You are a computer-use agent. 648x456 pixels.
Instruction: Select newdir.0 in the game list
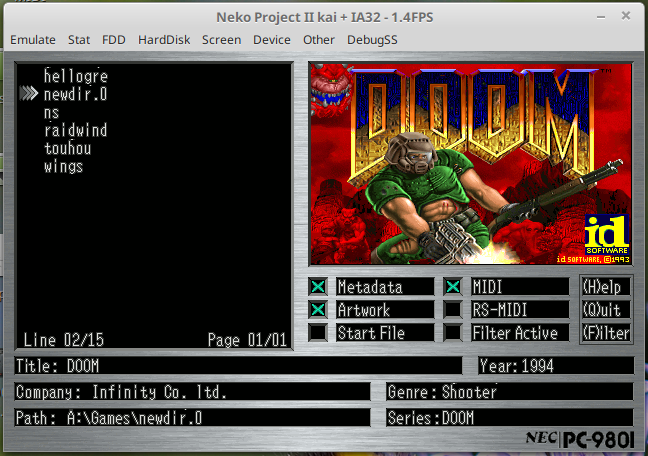click(76, 94)
